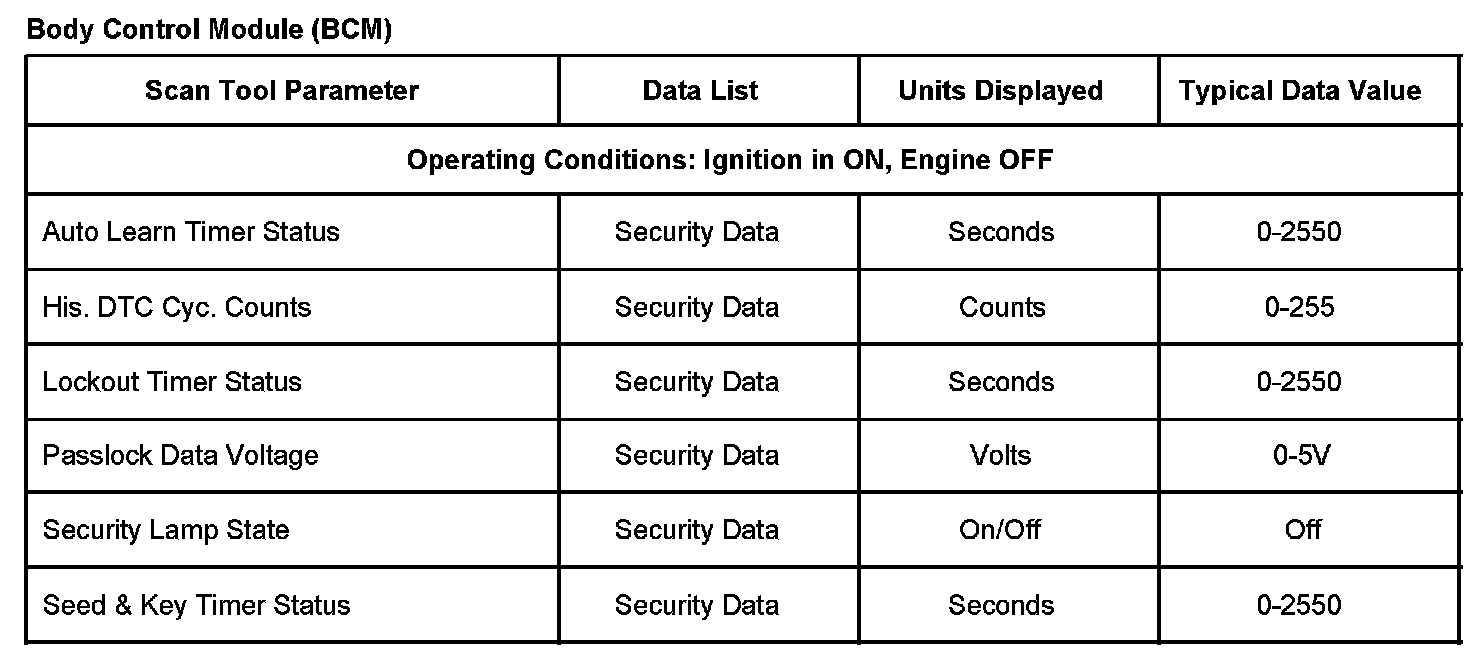Select the His. DTC Cyc. Counts parameter
This screenshot has height=656, width=1472.
coord(177,307)
